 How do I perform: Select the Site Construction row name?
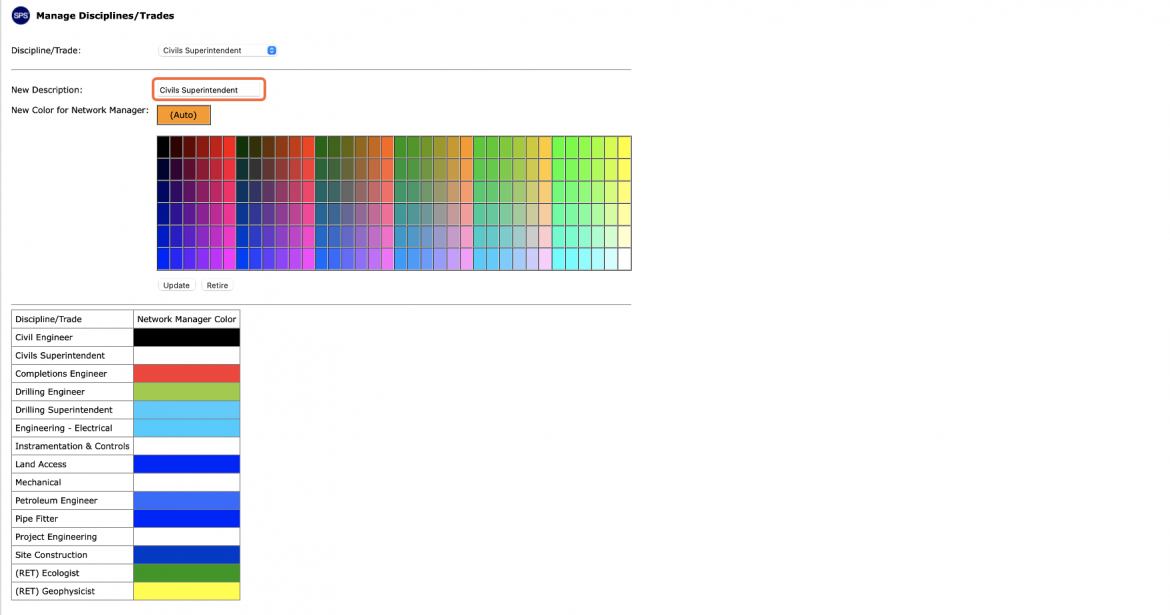point(51,555)
